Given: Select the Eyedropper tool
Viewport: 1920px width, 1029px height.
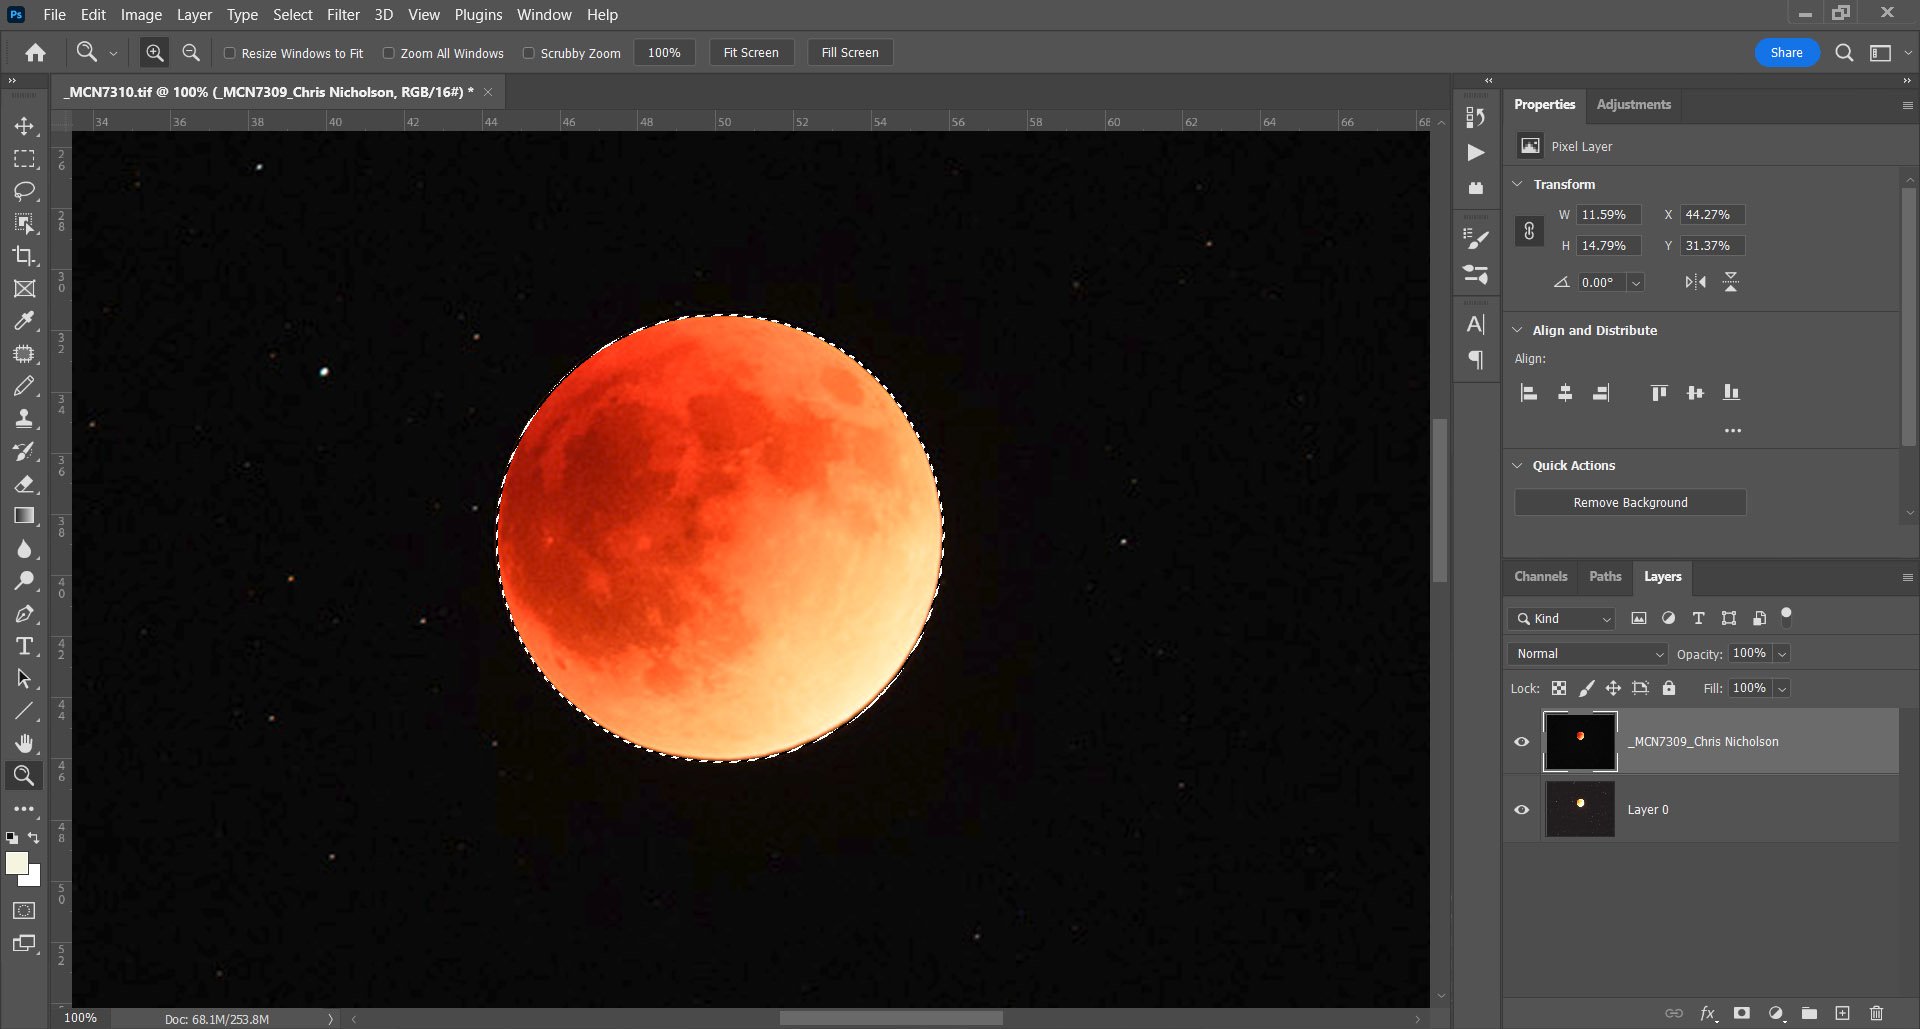Looking at the screenshot, I should [x=24, y=321].
